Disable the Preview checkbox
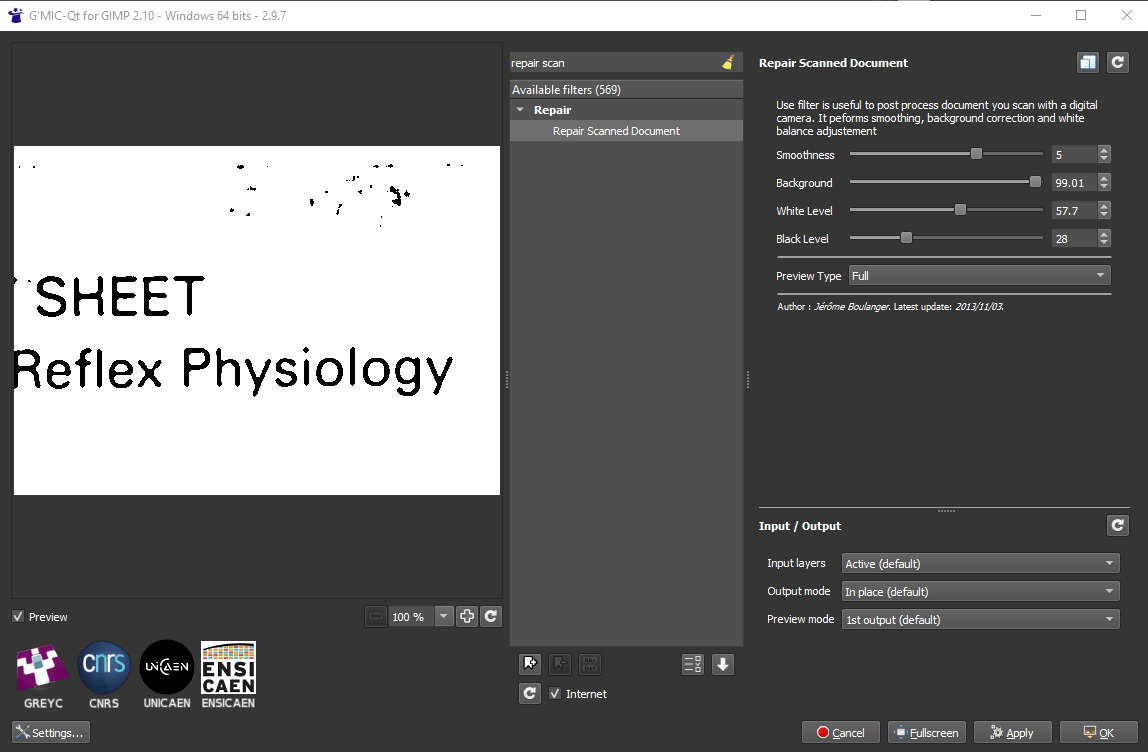Screen dimensions: 1148x752 17,616
